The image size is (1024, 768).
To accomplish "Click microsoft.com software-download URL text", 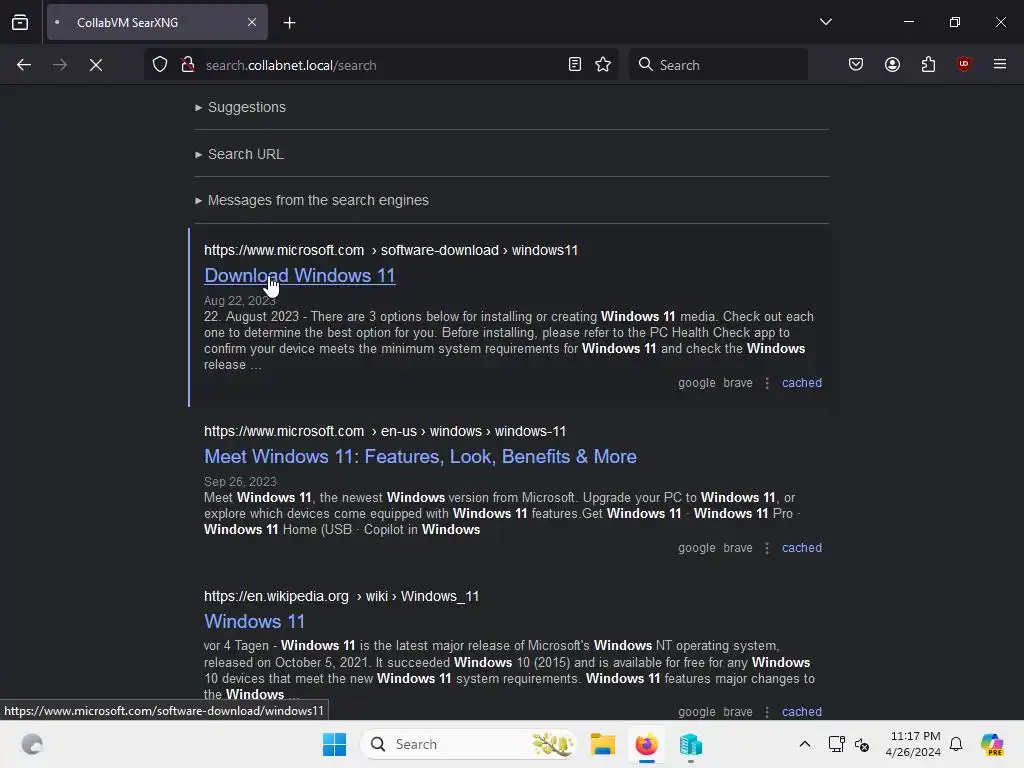I will 391,250.
